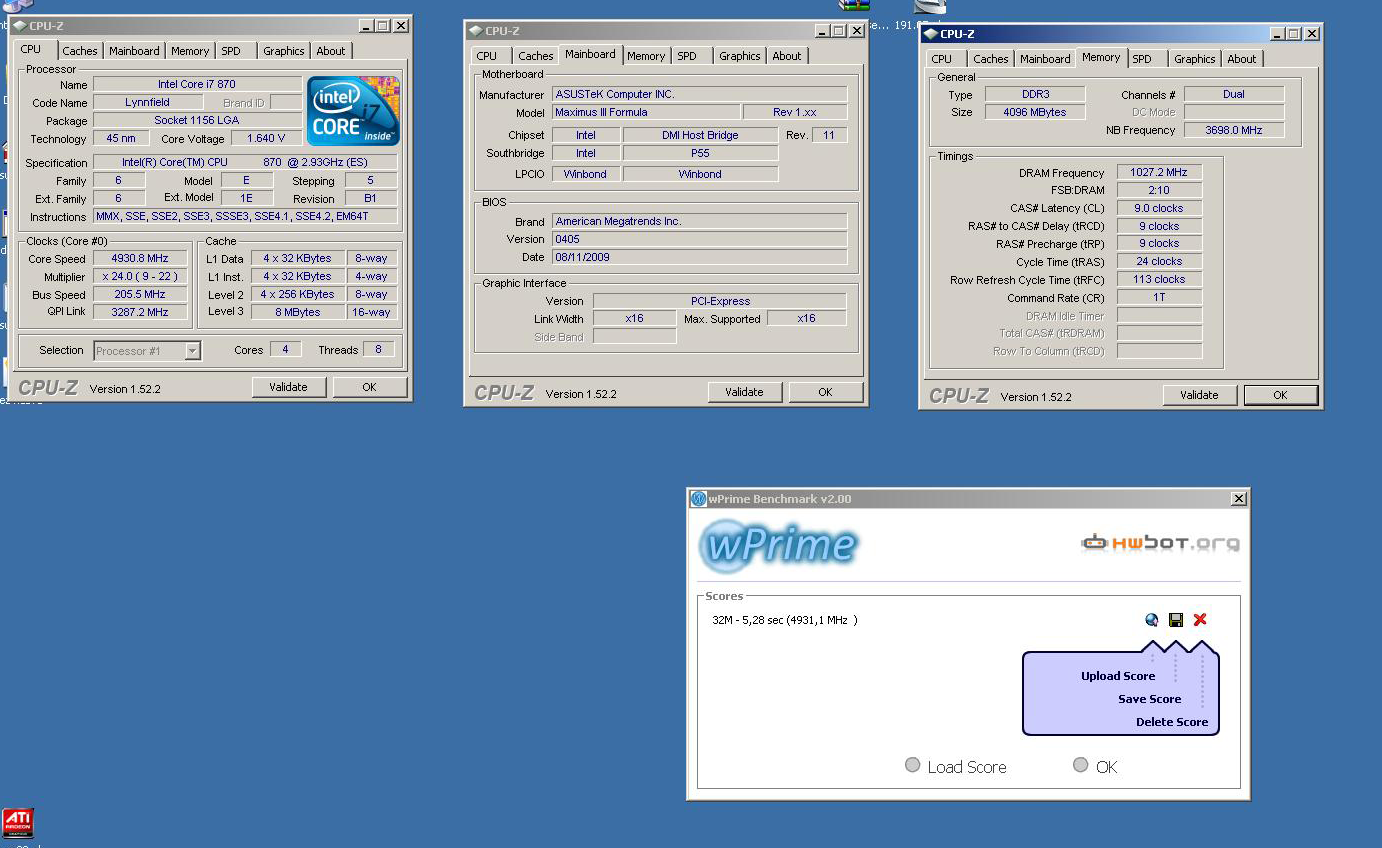Click the Intel Core i7 870 name field
Viewport: 1382px width, 848px height.
pyautogui.click(x=197, y=84)
